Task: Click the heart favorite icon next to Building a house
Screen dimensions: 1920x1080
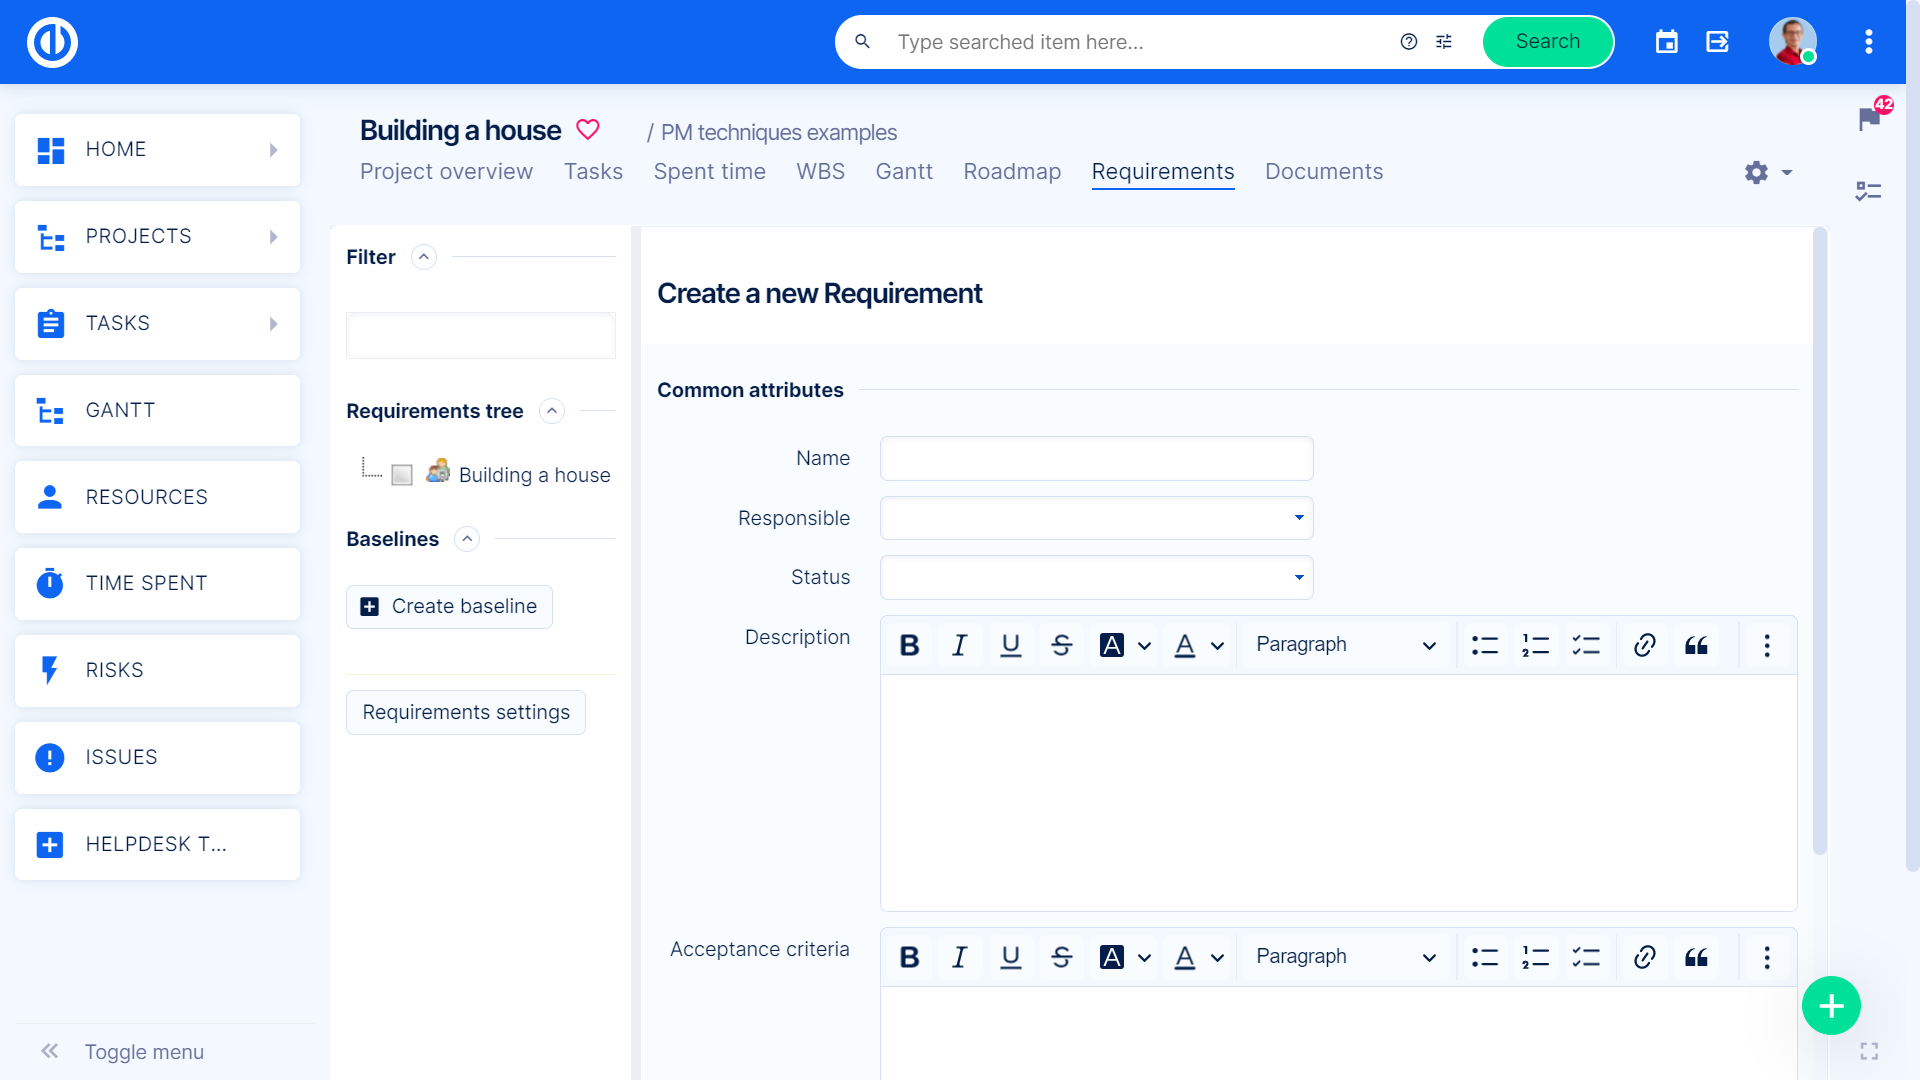Action: coord(588,130)
